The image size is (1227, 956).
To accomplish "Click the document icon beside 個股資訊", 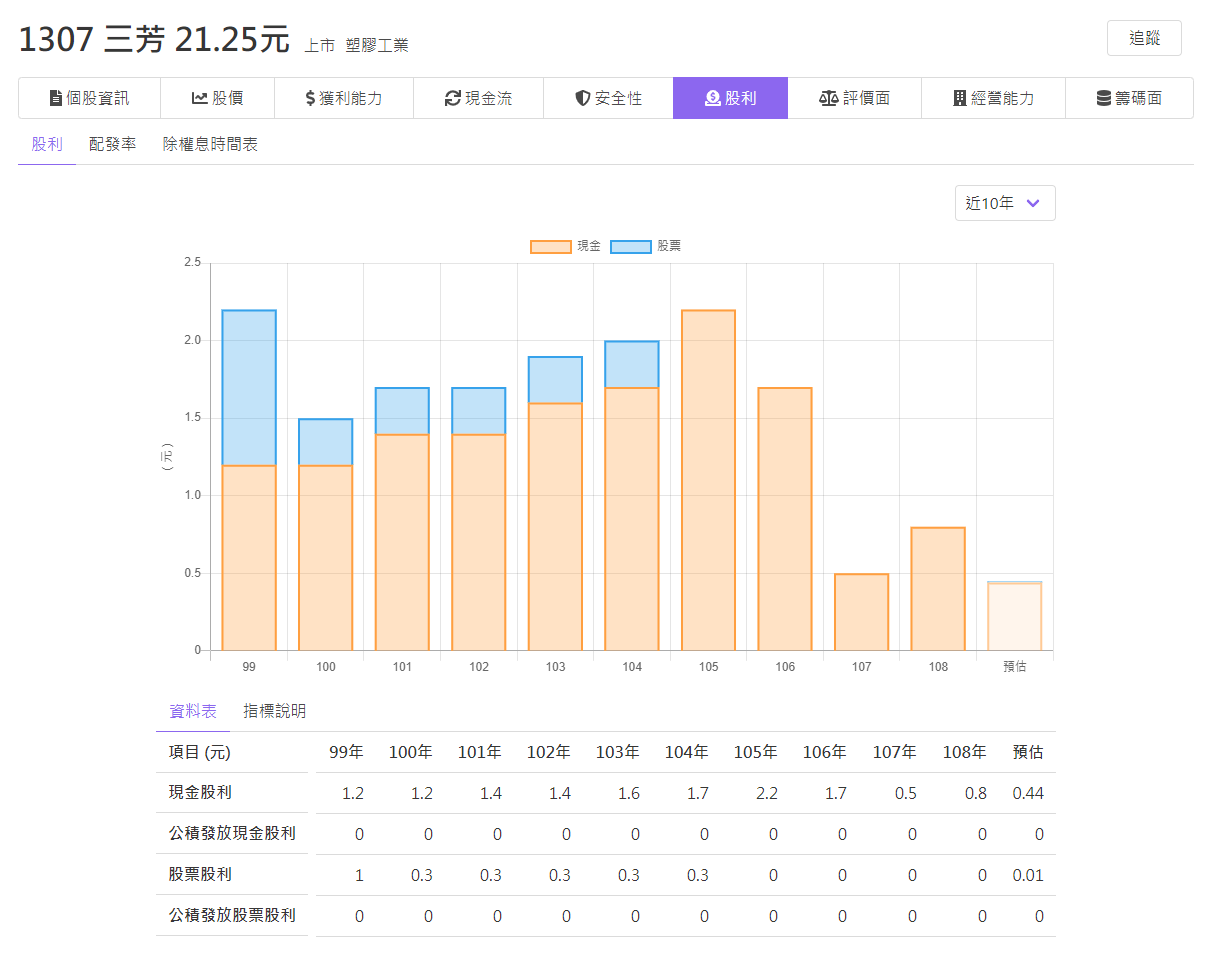I will (x=56, y=98).
